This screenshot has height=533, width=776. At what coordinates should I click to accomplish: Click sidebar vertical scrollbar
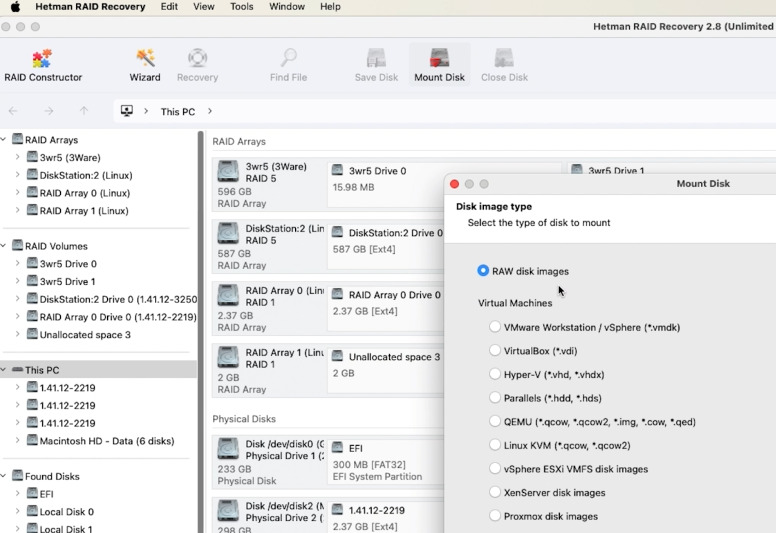[200, 332]
